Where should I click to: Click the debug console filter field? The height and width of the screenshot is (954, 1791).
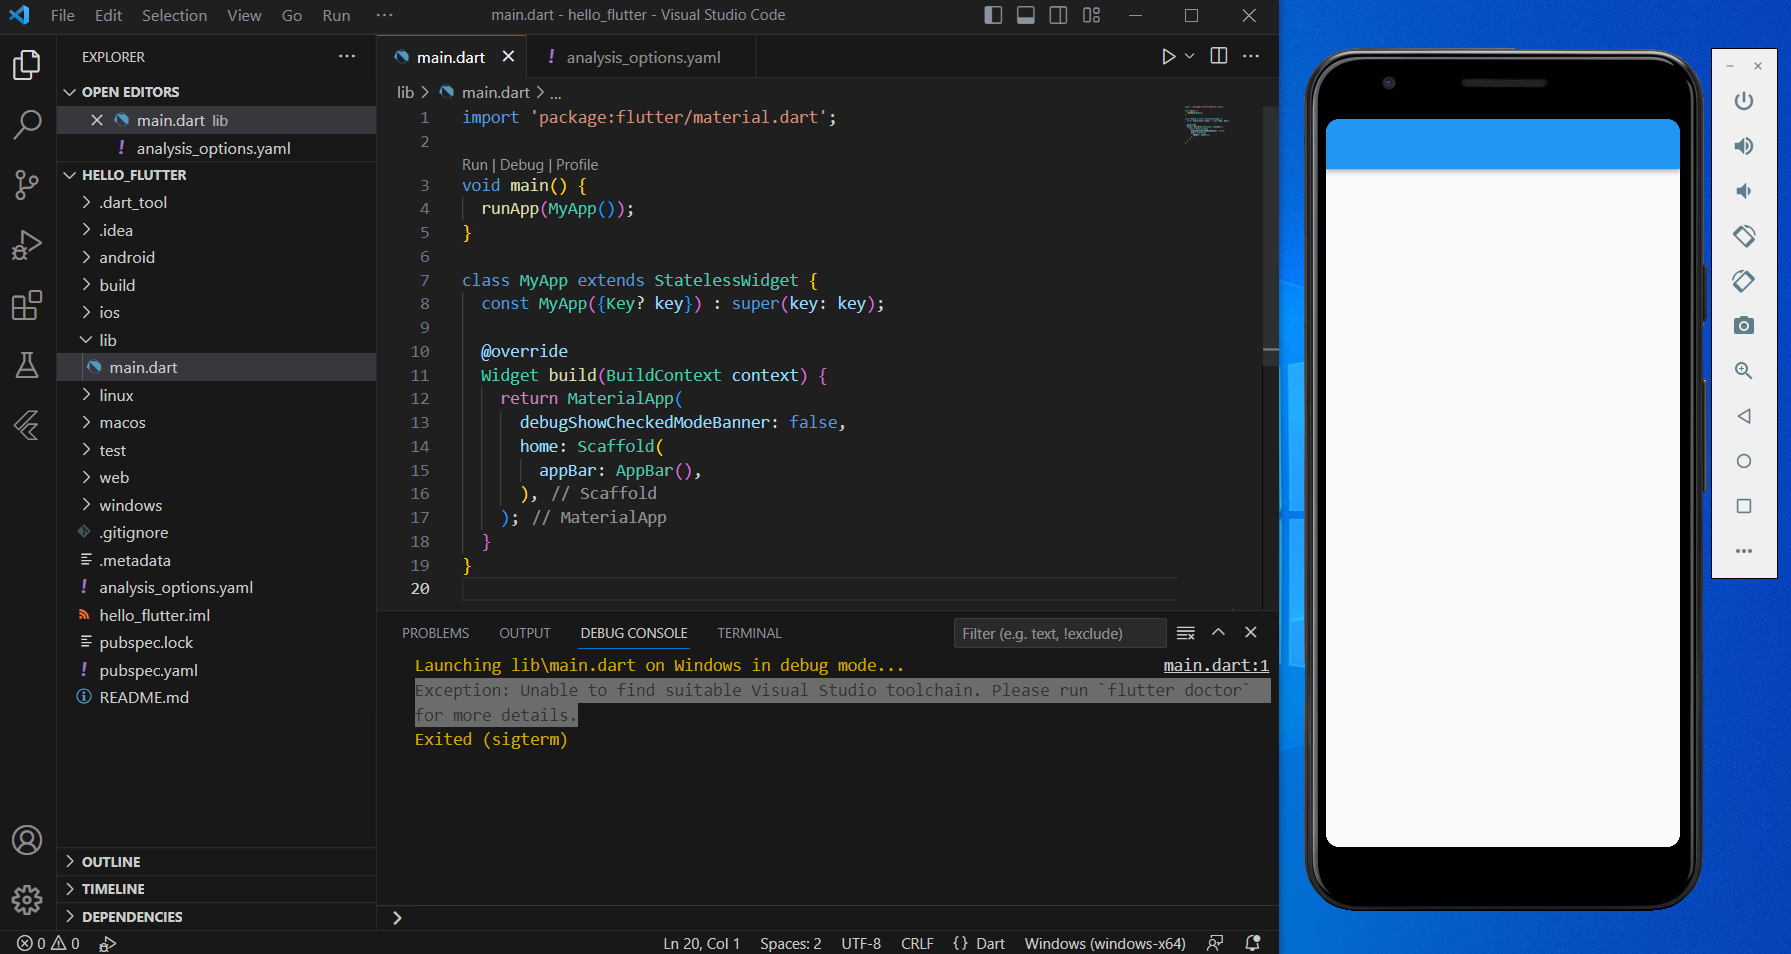pos(1060,633)
